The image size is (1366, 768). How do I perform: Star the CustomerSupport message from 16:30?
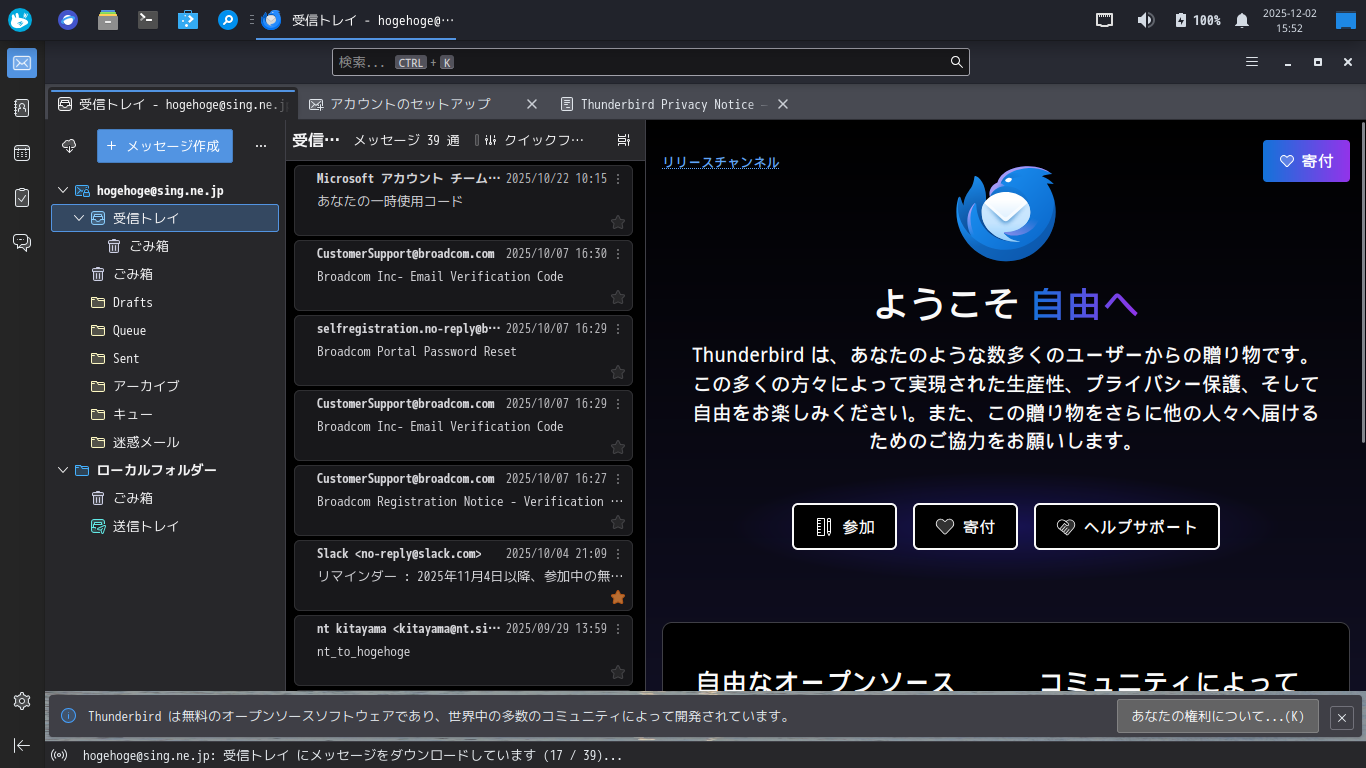618,297
